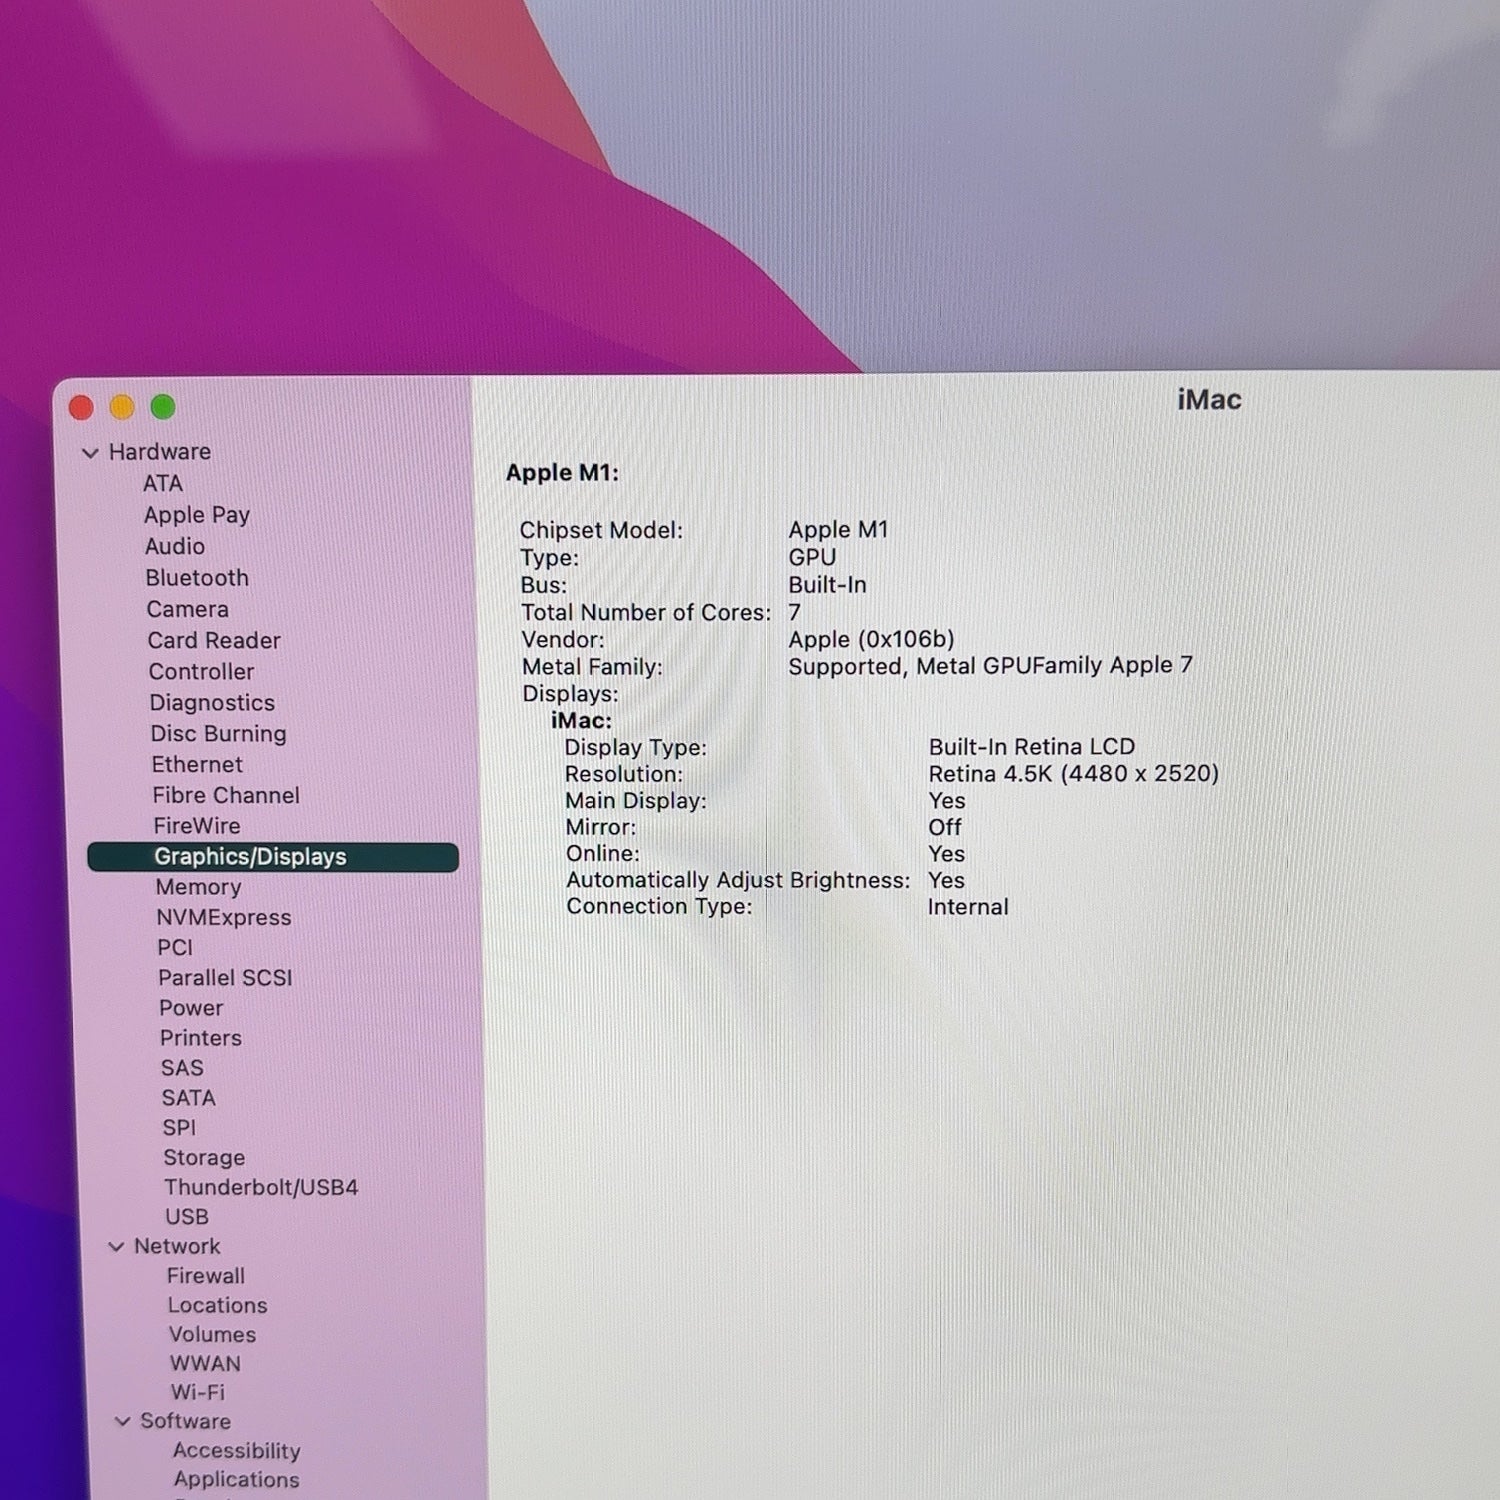
Task: Collapse the Network section chevron
Action: pos(116,1247)
